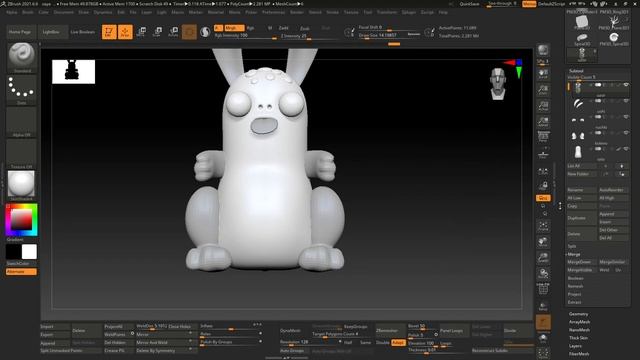The image size is (640, 360).
Task: Click the Scroll canvas icon
Action: (543, 74)
